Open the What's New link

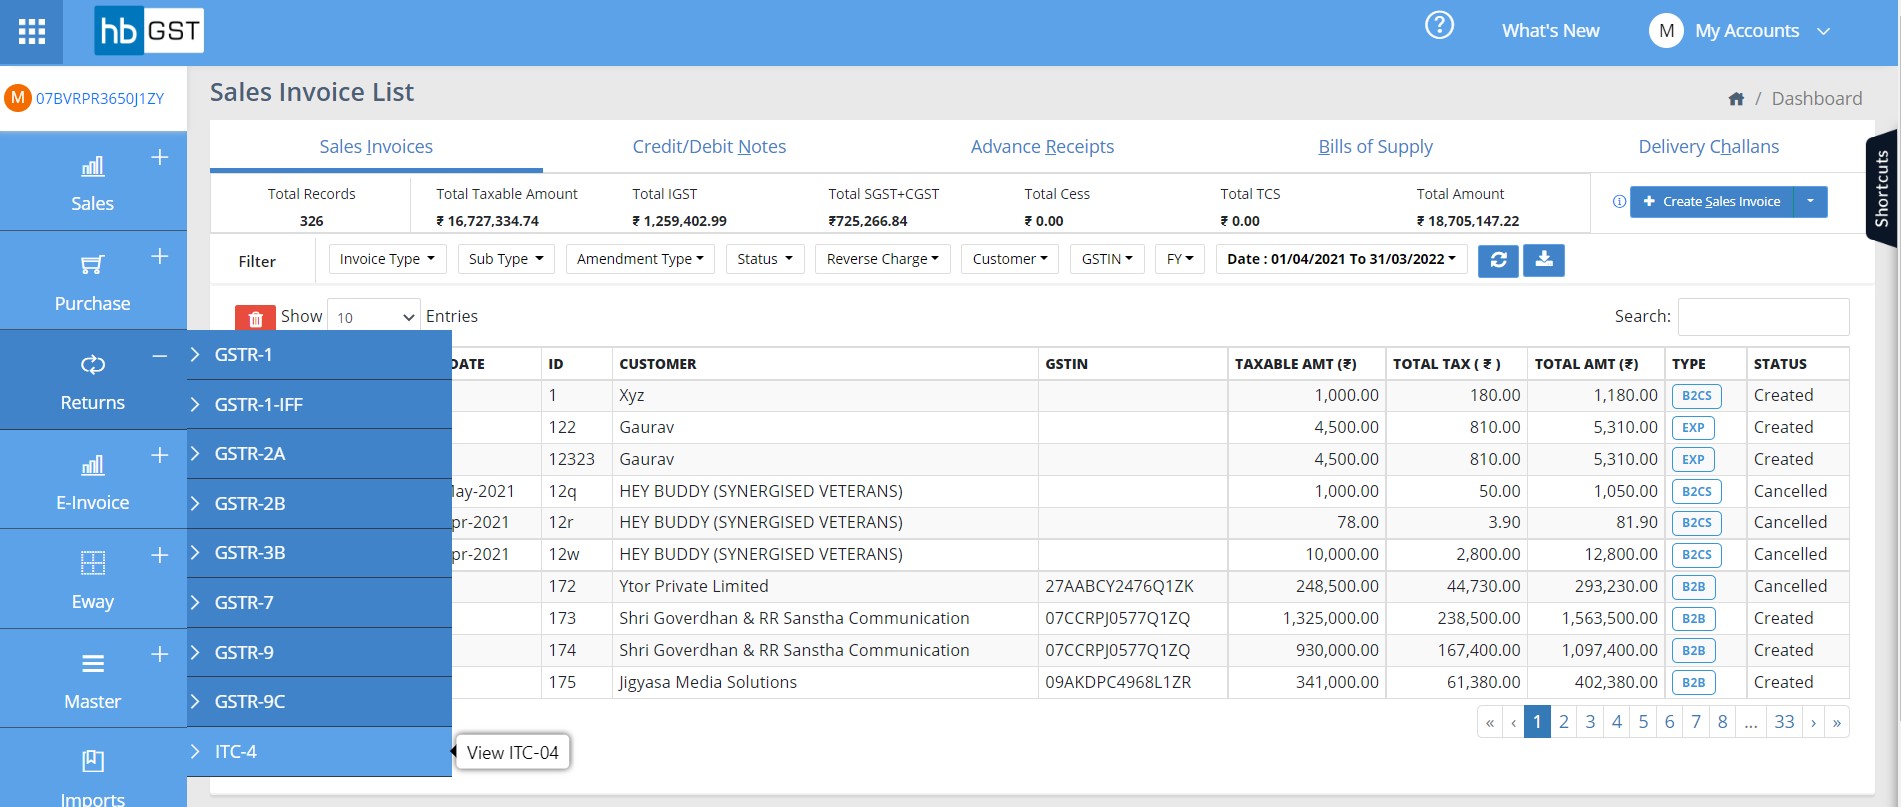tap(1550, 31)
